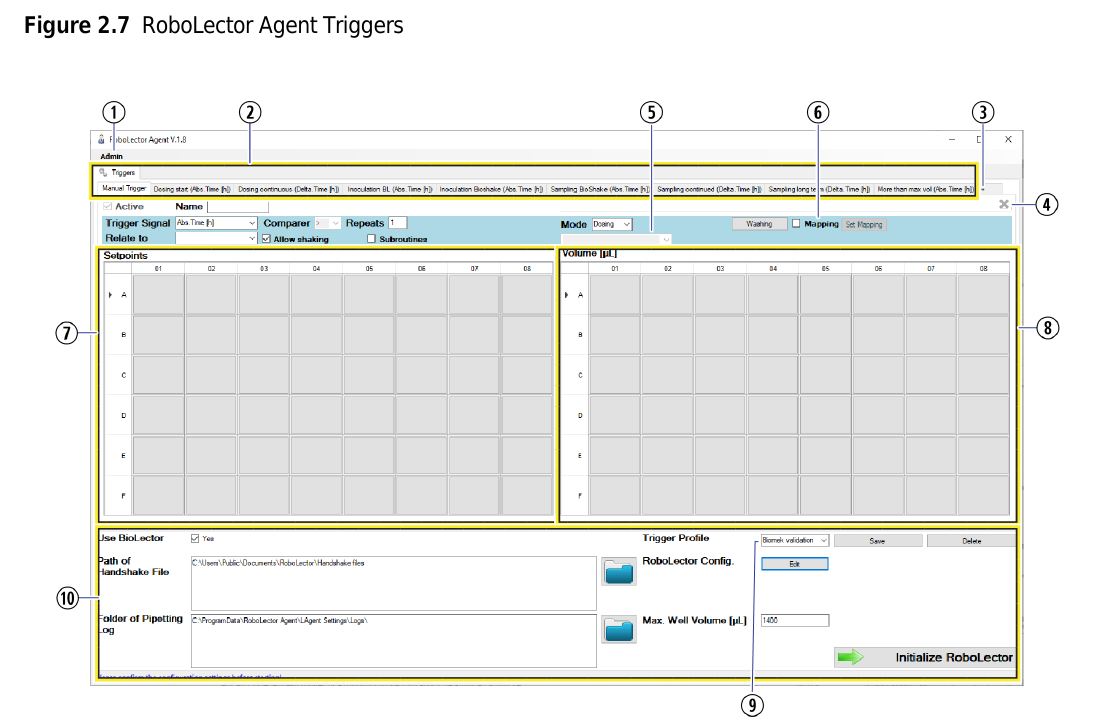The height and width of the screenshot is (720, 1100).
Task: Select Setpoints row A arrow indicator
Action: coord(110,295)
